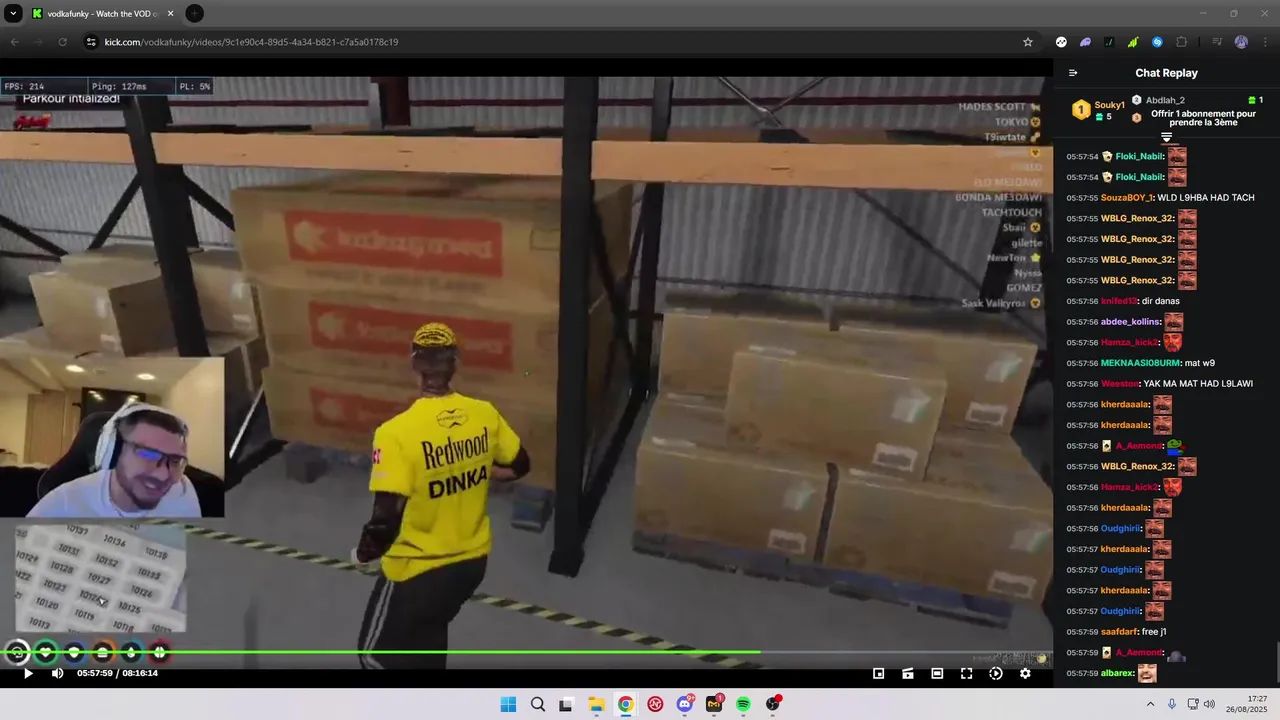Image resolution: width=1280 pixels, height=720 pixels.
Task: Click the kick.com address bar
Action: [x=560, y=42]
